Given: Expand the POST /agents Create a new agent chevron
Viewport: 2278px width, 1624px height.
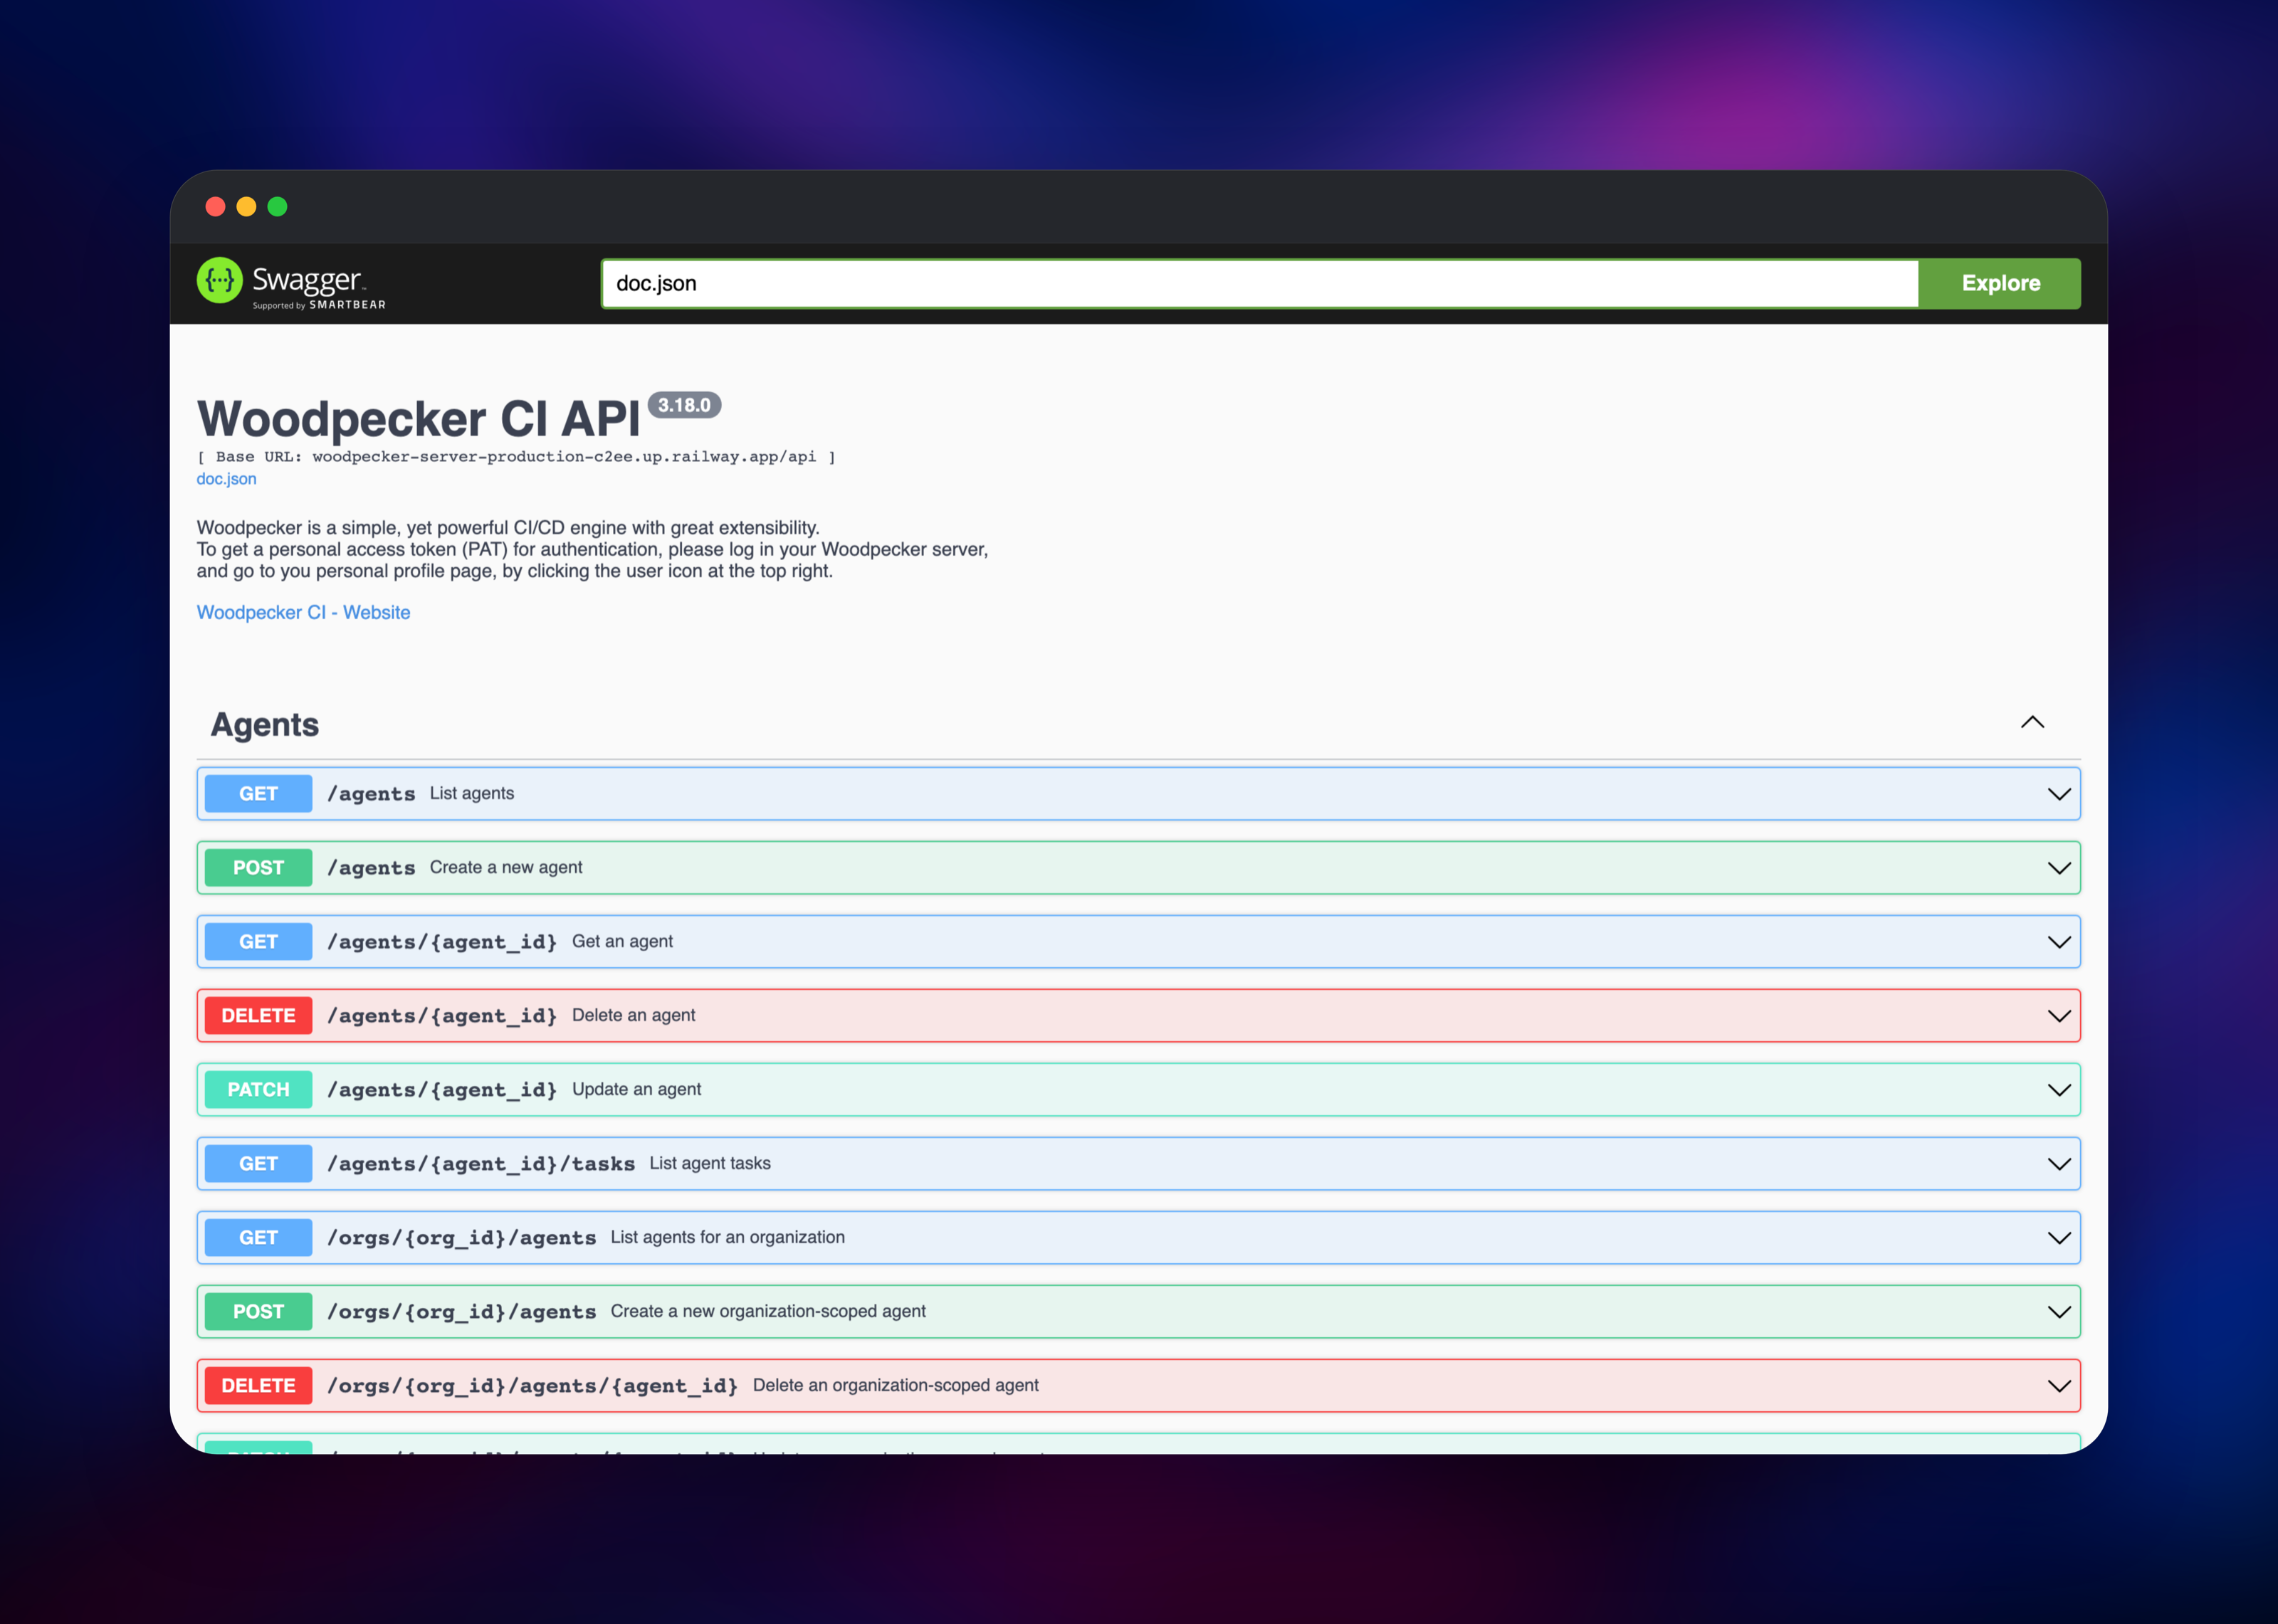Looking at the screenshot, I should coord(2059,868).
